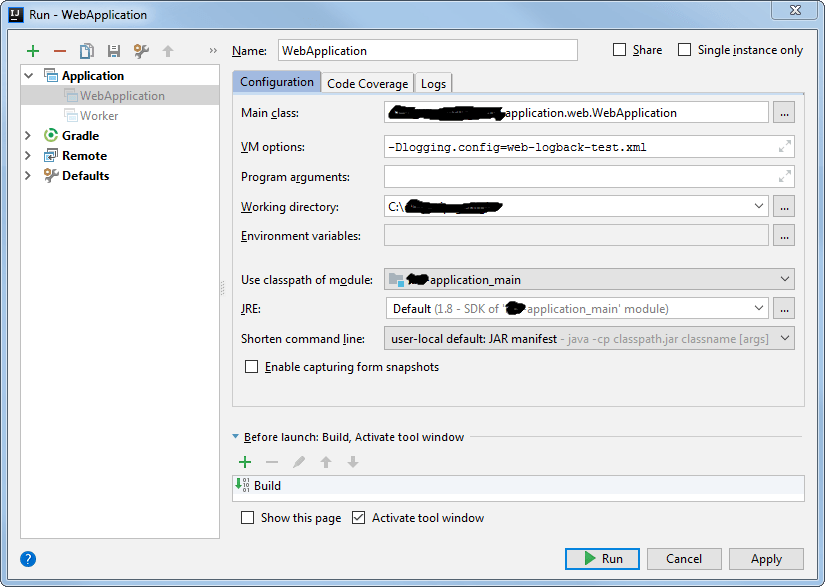Click the Main class text field
Image resolution: width=825 pixels, height=587 pixels.
[x=576, y=113]
